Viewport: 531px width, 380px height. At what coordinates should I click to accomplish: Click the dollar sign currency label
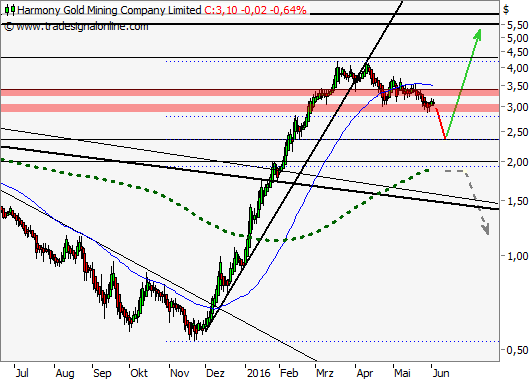506,9
